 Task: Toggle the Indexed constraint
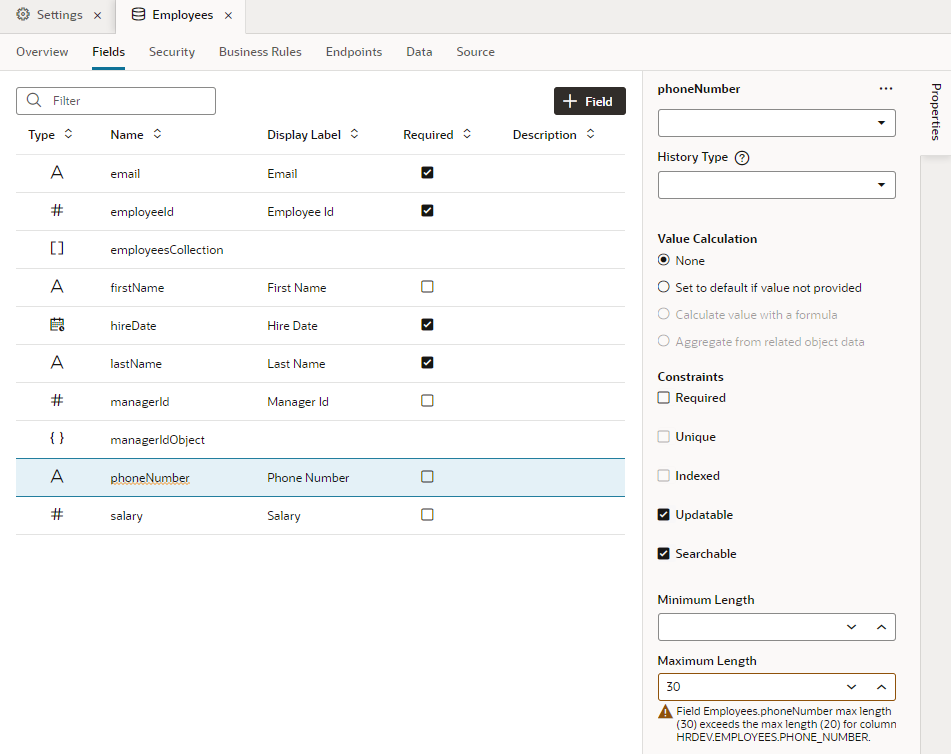tap(664, 476)
